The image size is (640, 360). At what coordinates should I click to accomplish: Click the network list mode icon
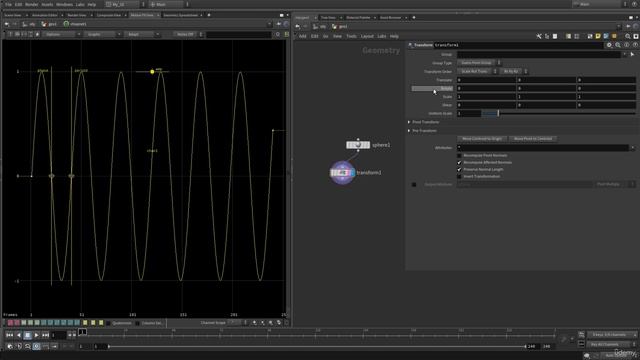(x=555, y=36)
